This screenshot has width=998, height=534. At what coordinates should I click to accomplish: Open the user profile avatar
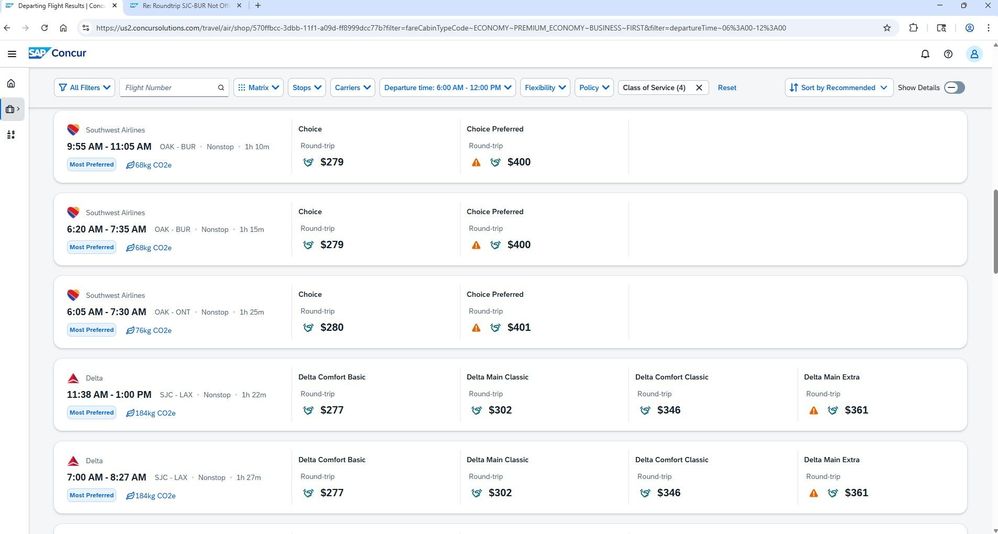[x=974, y=54]
